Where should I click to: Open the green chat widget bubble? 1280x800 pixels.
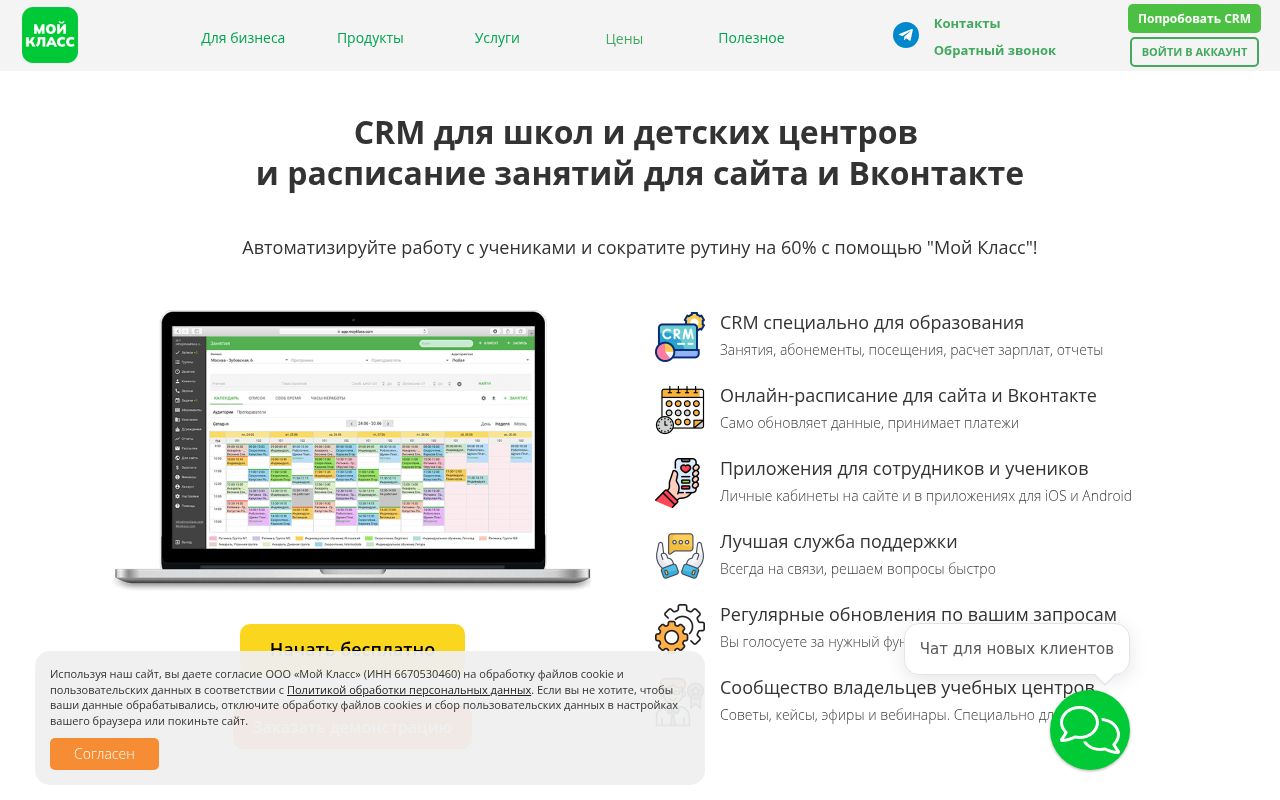[x=1089, y=730]
